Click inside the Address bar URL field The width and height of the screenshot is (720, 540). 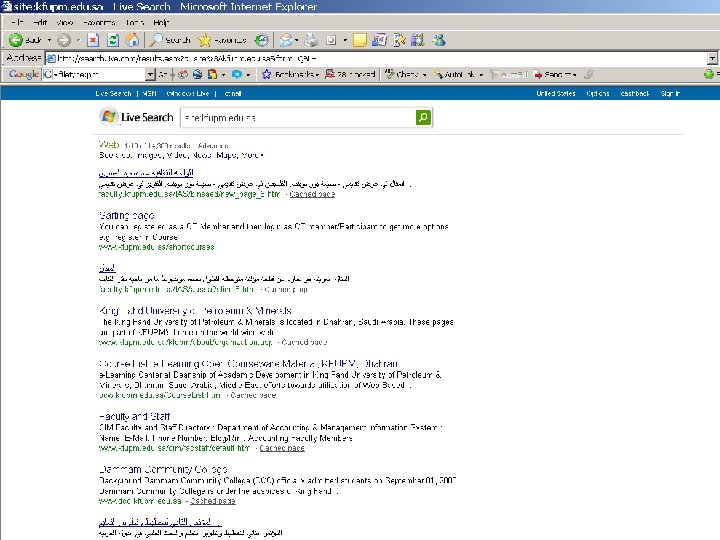click(377, 58)
